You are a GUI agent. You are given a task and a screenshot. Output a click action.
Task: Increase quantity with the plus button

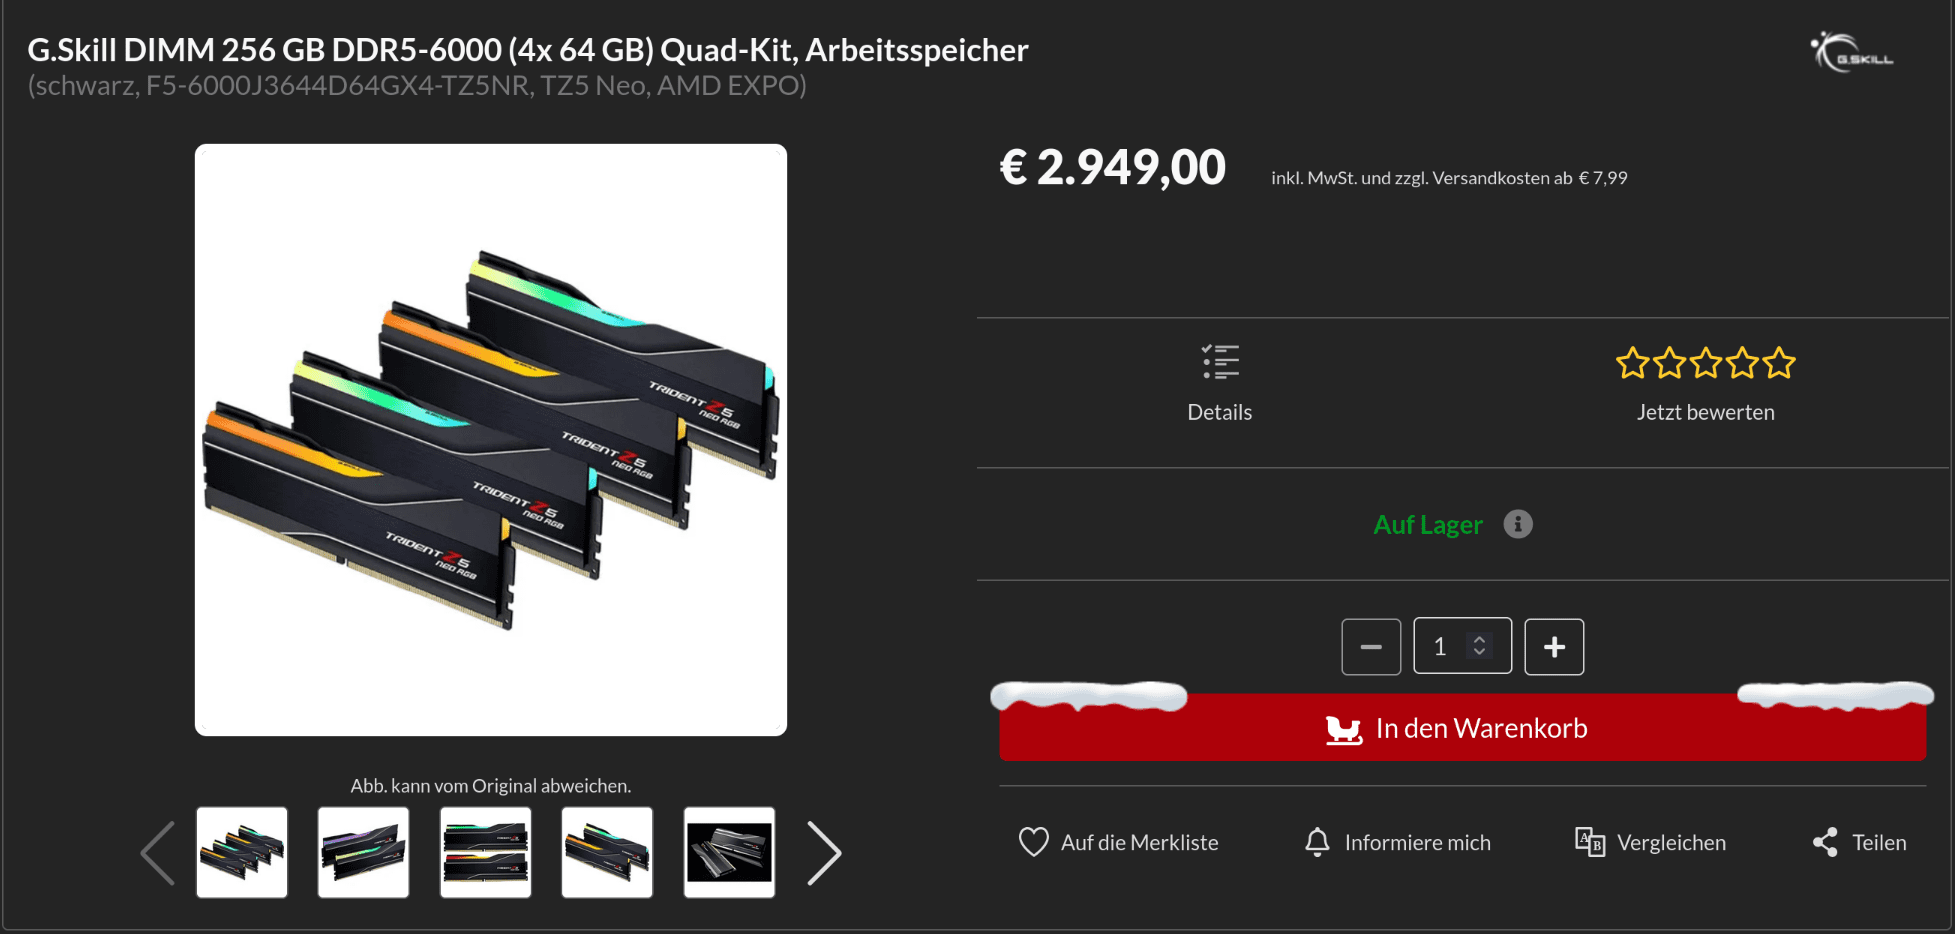(1554, 647)
